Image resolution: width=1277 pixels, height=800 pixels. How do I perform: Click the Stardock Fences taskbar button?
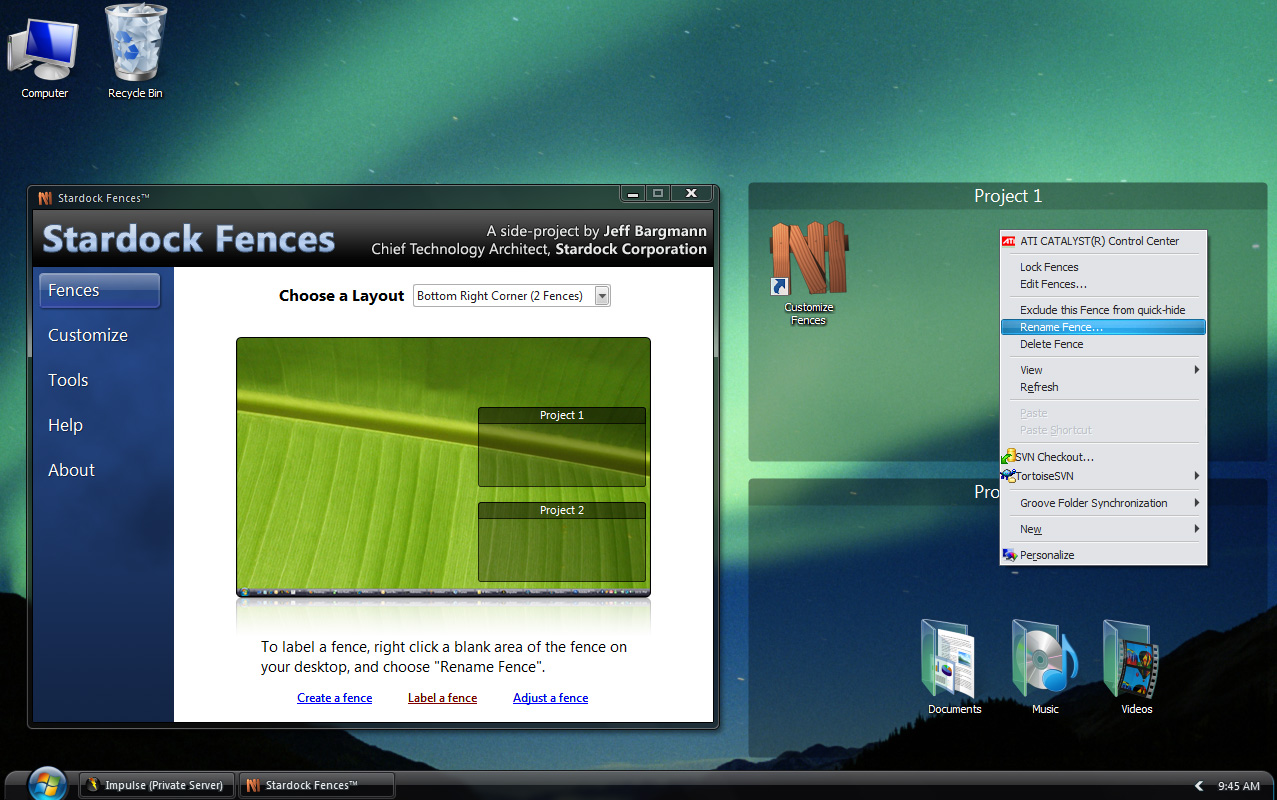coord(317,785)
